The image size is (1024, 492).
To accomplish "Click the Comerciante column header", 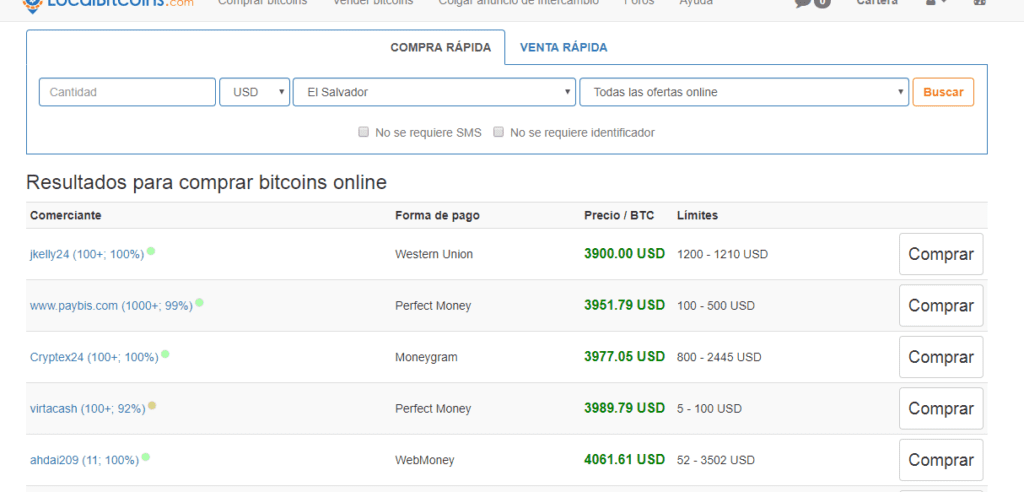I will point(65,216).
